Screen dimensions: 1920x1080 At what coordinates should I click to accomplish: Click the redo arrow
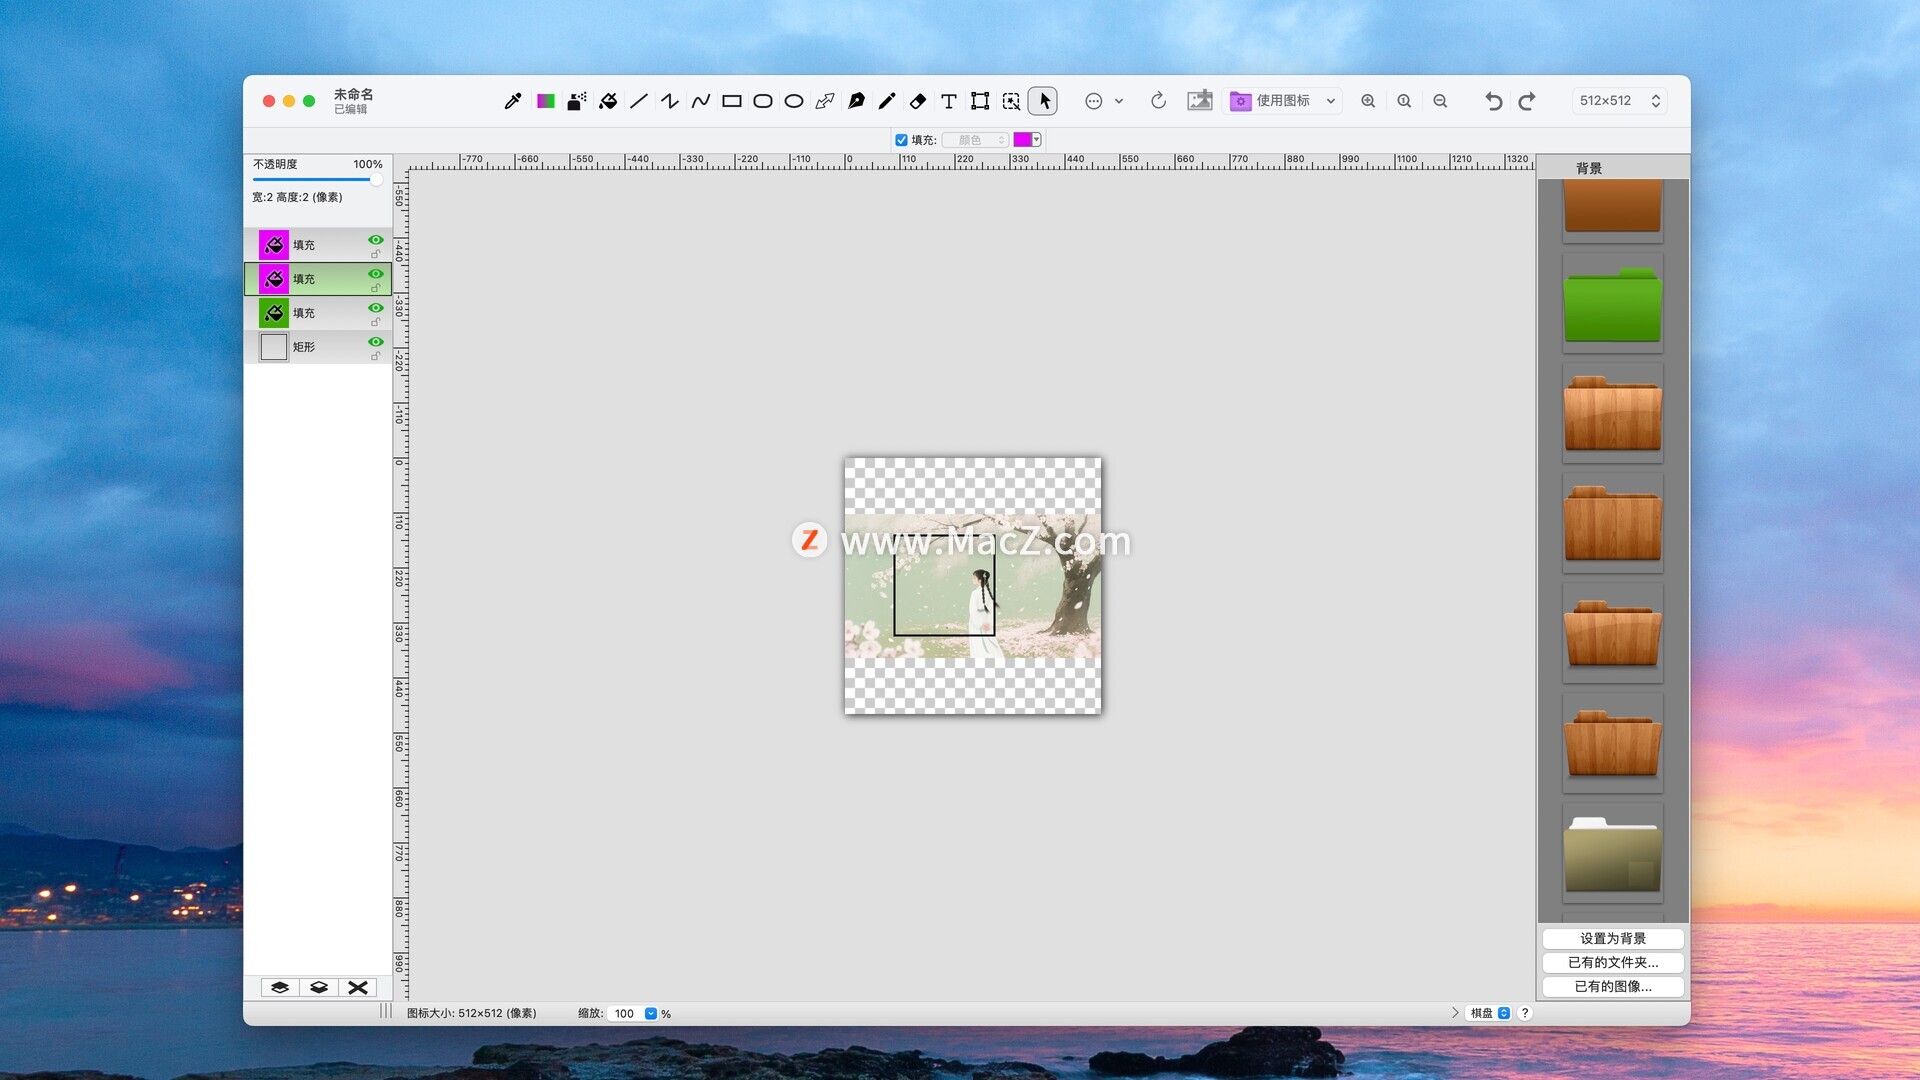[x=1527, y=101]
